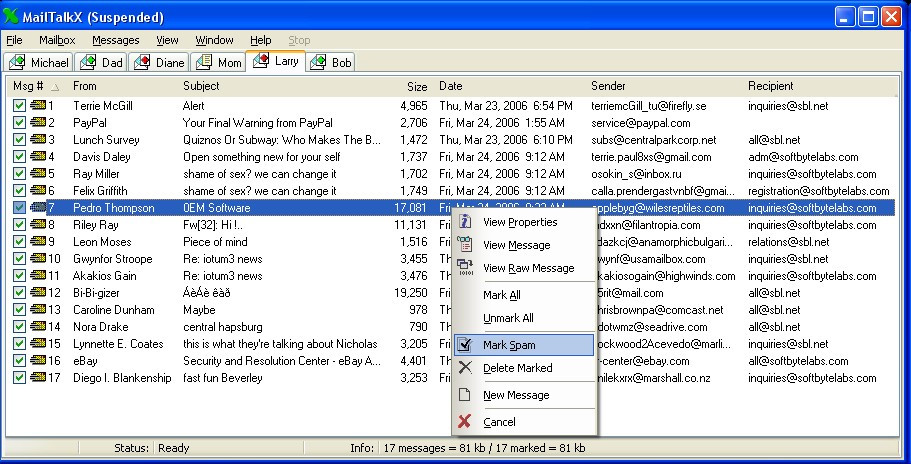The image size is (911, 464).
Task: Click the envelope icon of message 14
Action: (38, 326)
